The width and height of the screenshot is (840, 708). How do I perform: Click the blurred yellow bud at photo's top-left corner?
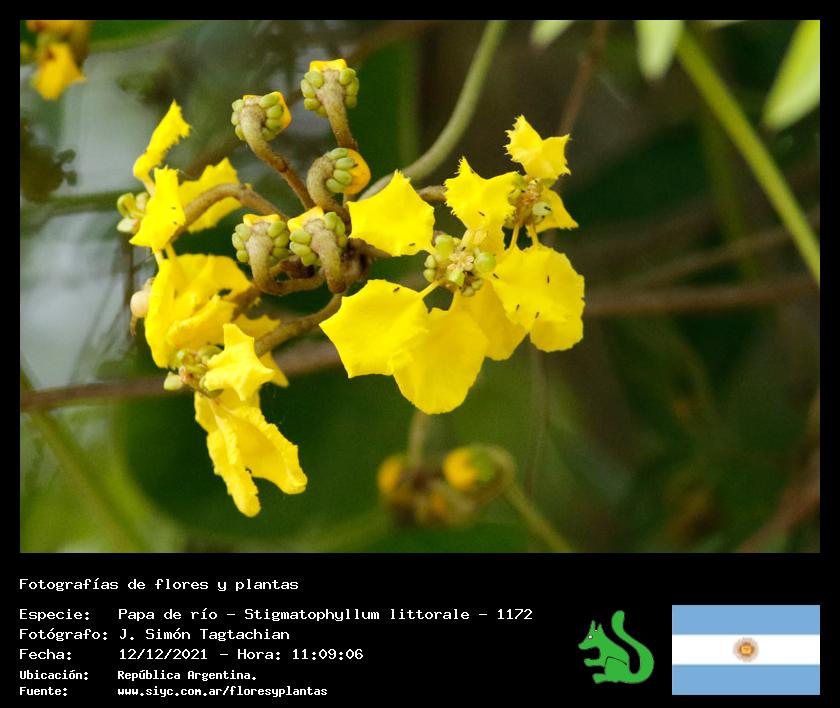click(56, 65)
